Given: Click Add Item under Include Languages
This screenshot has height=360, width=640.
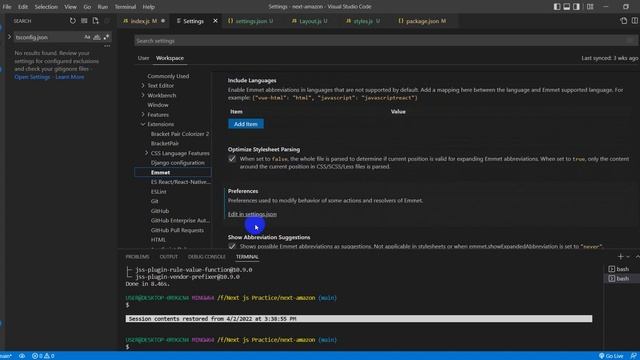Looking at the screenshot, I should pyautogui.click(x=246, y=124).
